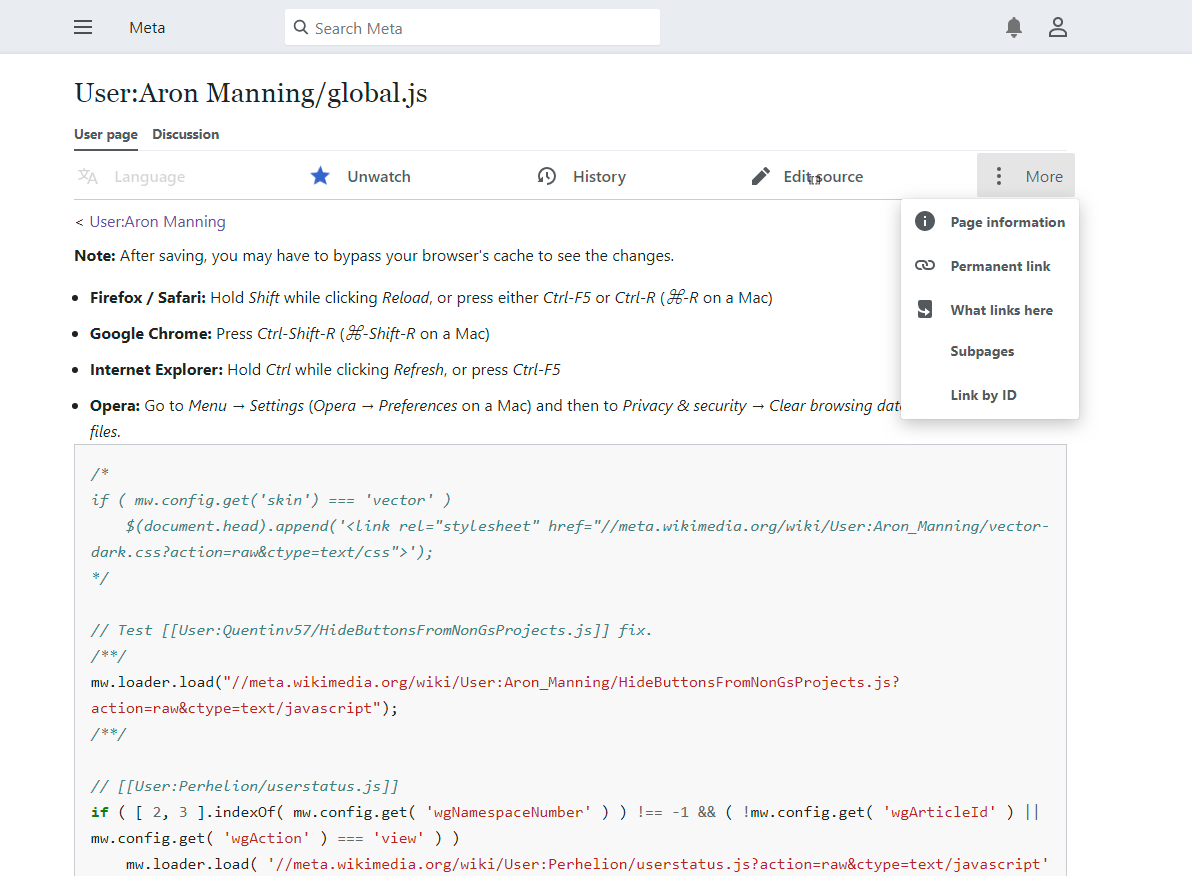
Task: Click the Language icon on the toolbar
Action: [x=87, y=176]
